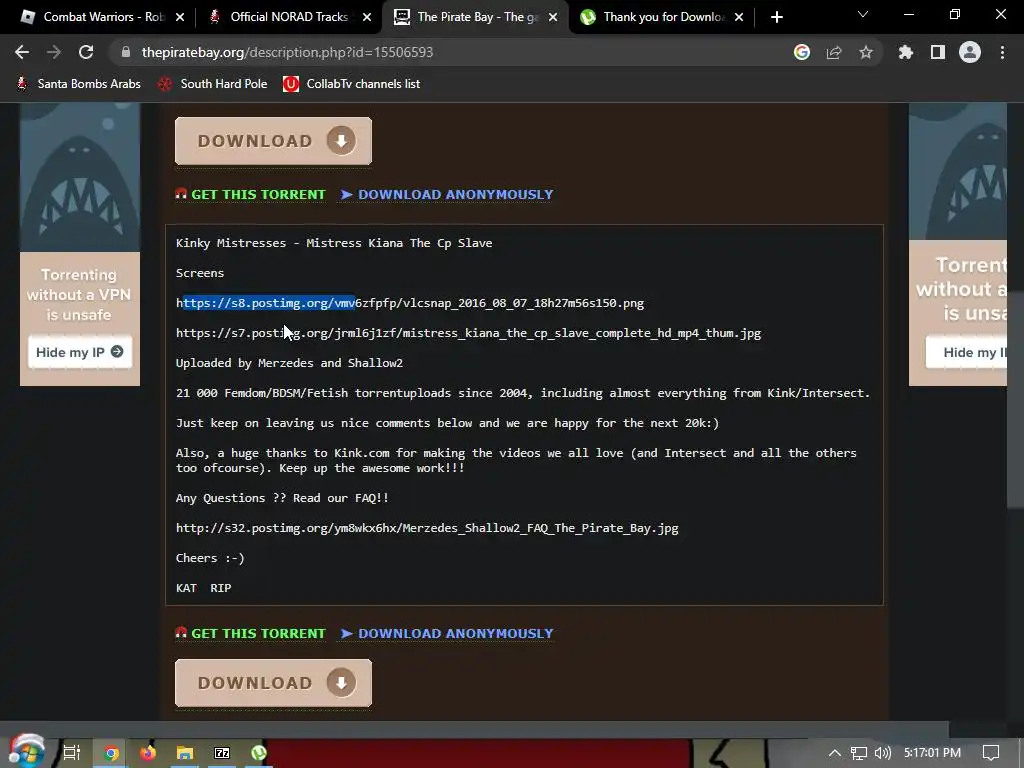Screen dimensions: 1024x768
Task: Click the magnet icon by upper GET THIS TORRENT
Action: [x=181, y=194]
